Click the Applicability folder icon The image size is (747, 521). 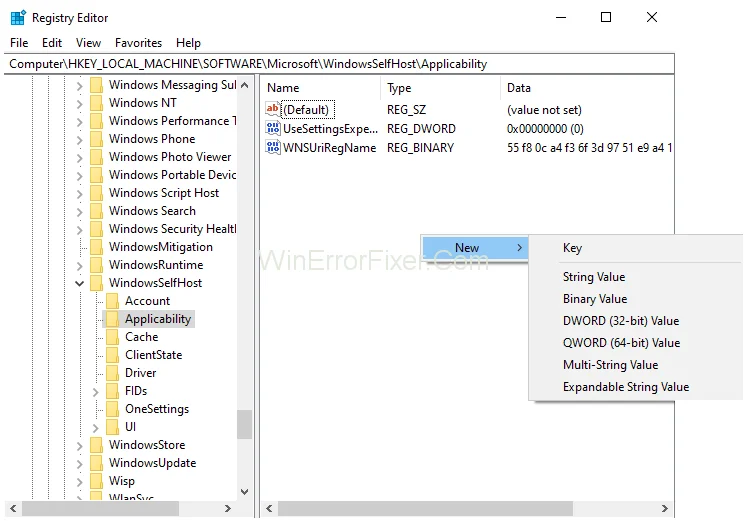click(112, 319)
